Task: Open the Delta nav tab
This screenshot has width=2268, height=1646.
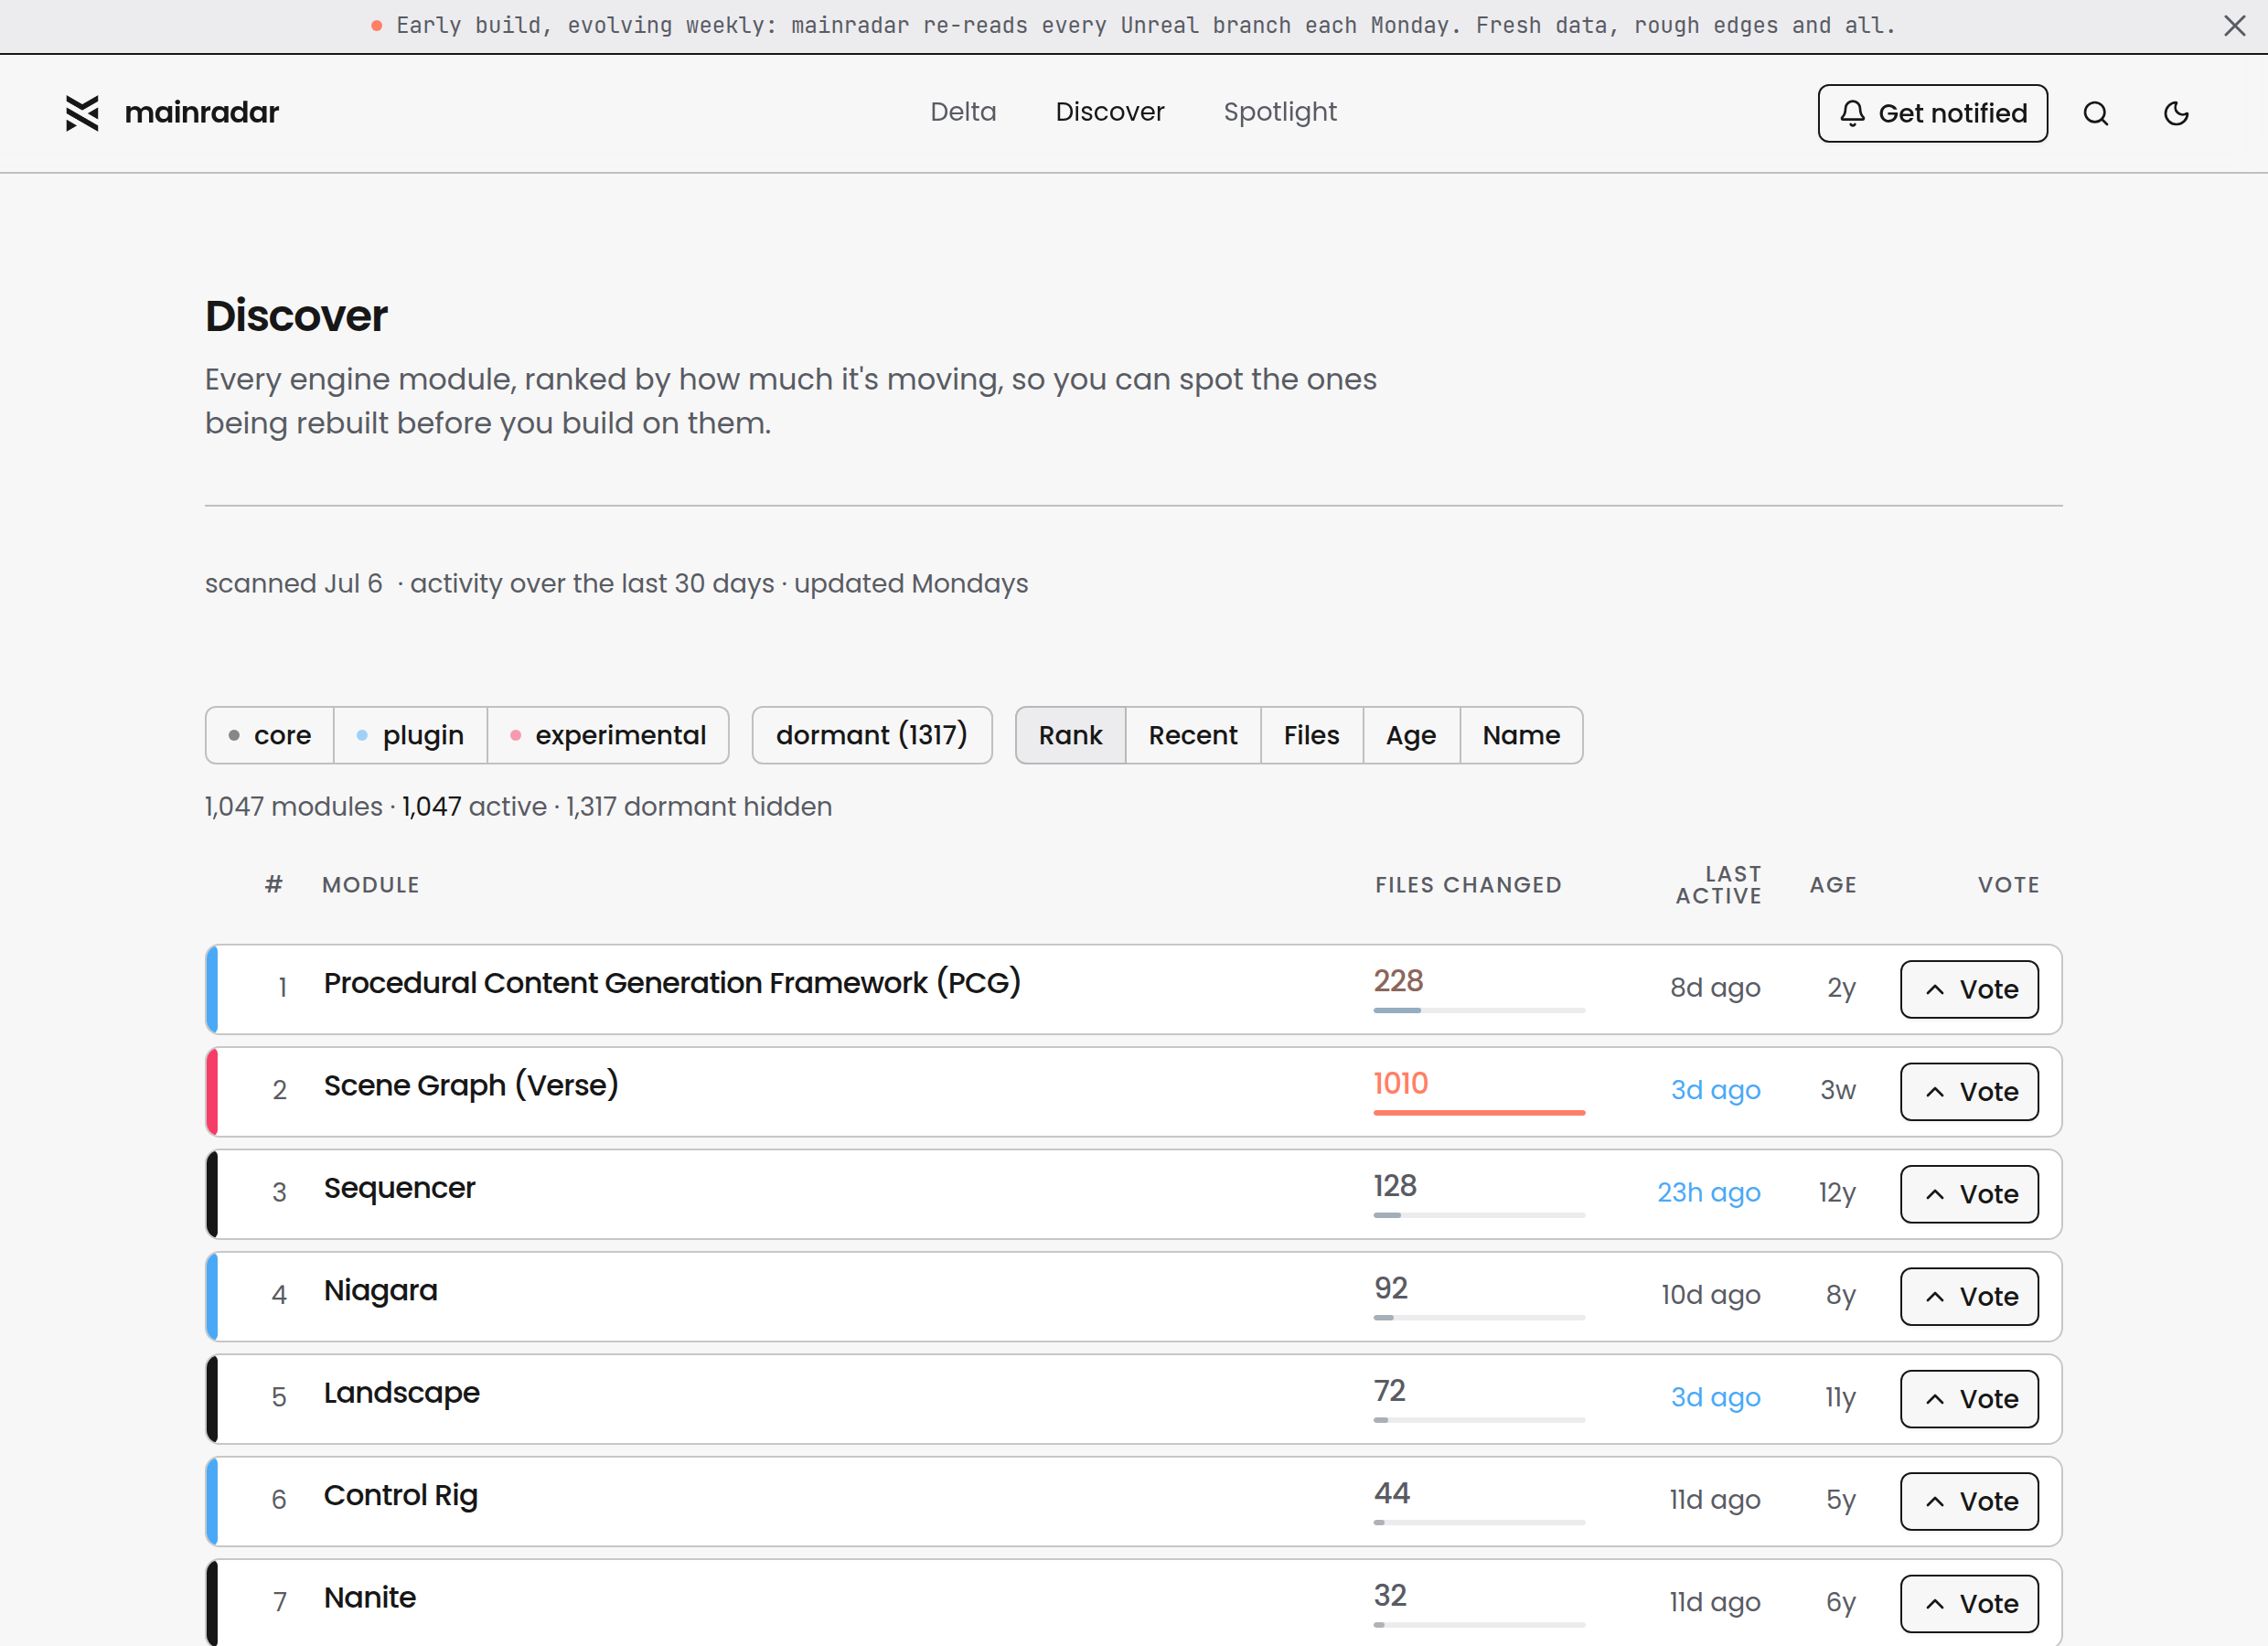Action: pos(963,112)
